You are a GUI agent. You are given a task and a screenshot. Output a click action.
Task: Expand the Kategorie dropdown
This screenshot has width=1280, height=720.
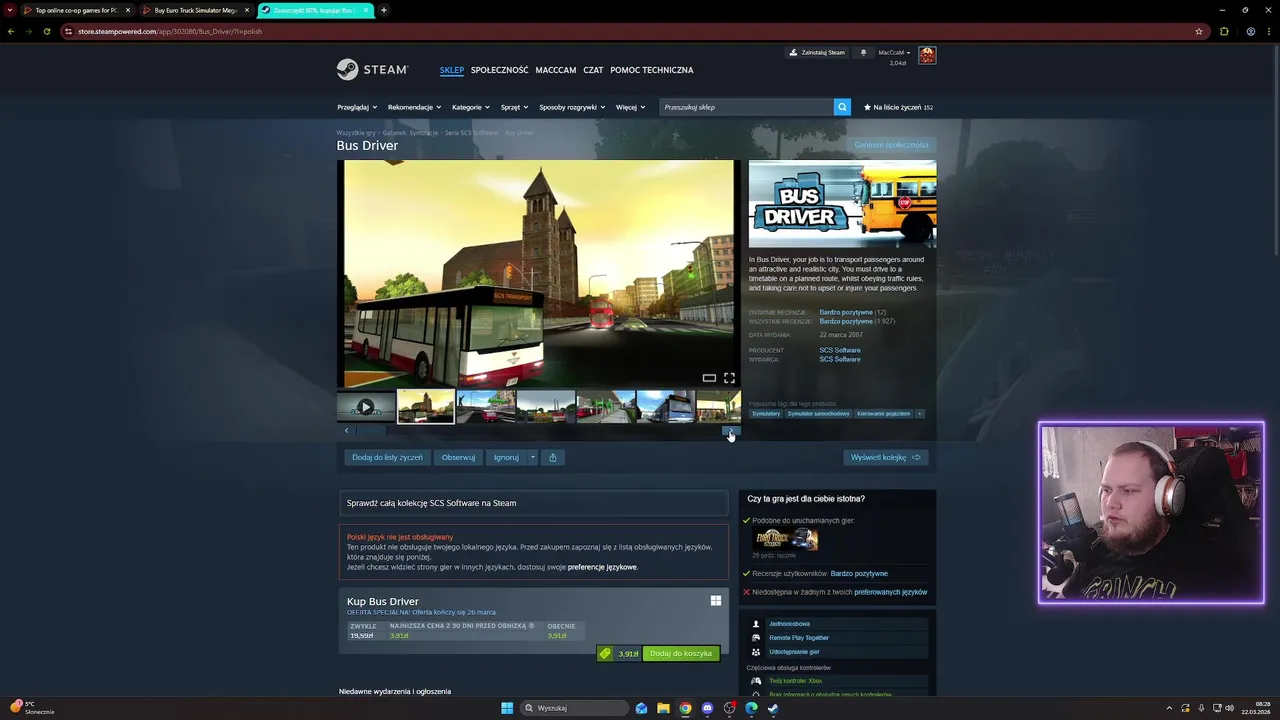471,107
